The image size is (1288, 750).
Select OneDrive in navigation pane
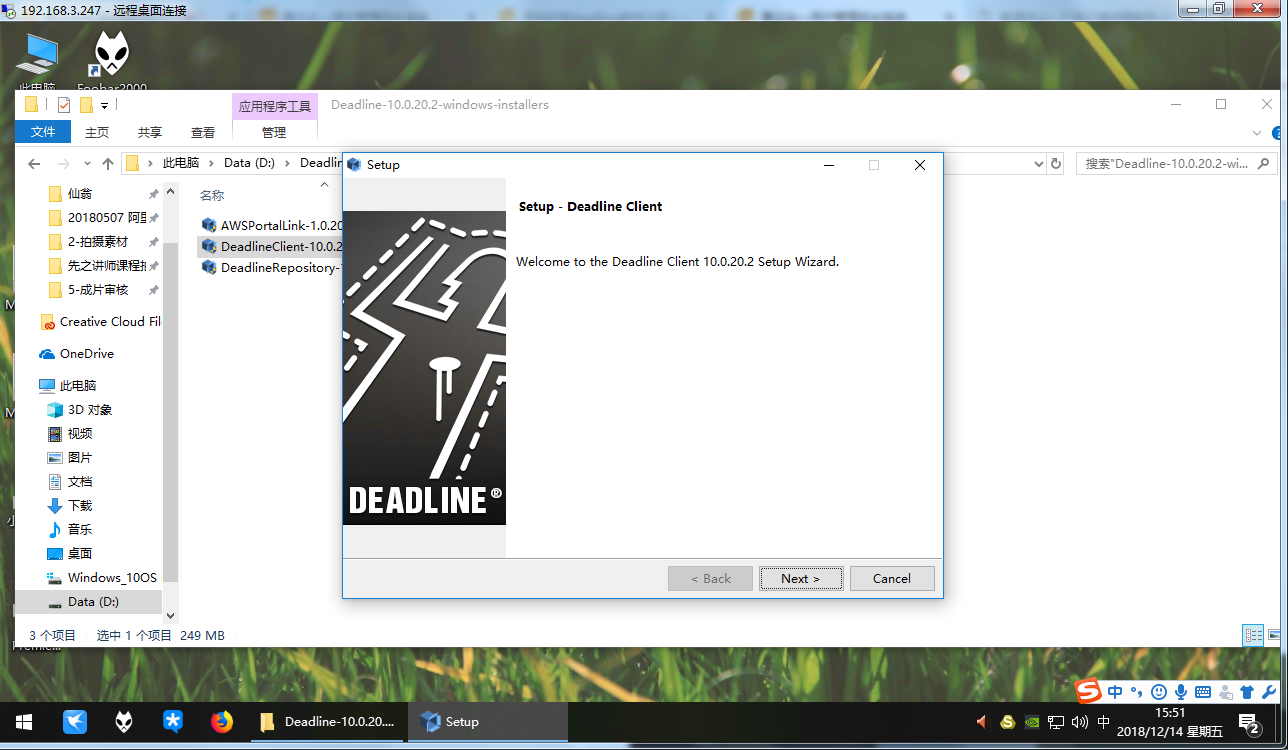[x=86, y=353]
